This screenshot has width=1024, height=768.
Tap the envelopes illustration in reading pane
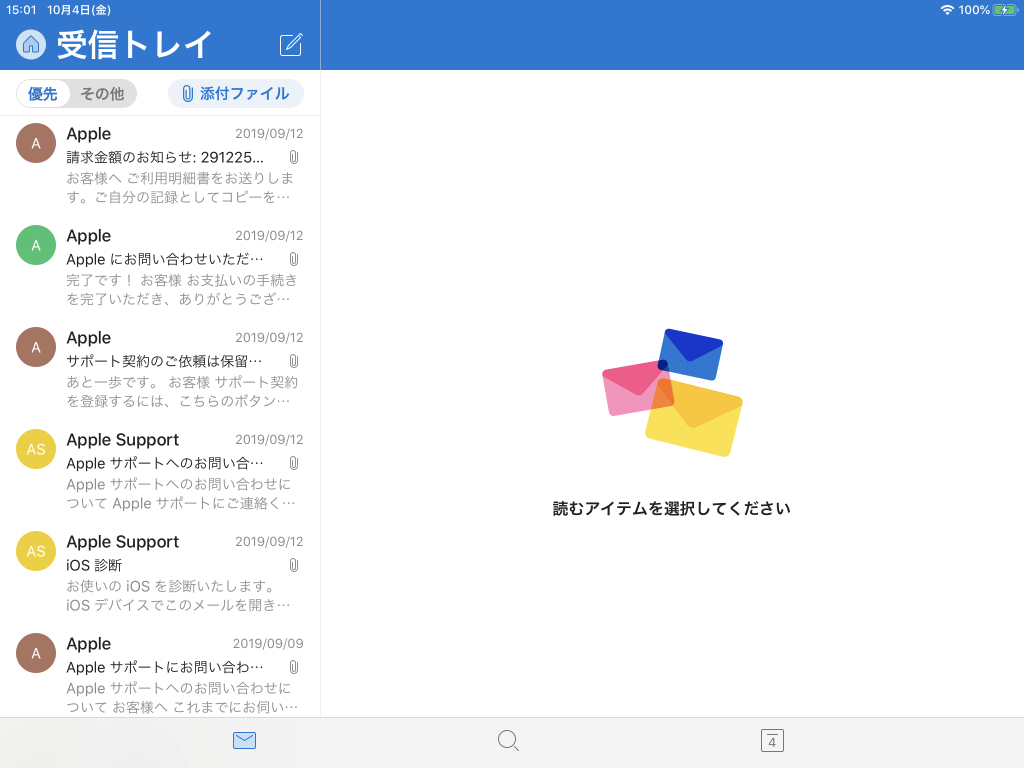pos(672,392)
